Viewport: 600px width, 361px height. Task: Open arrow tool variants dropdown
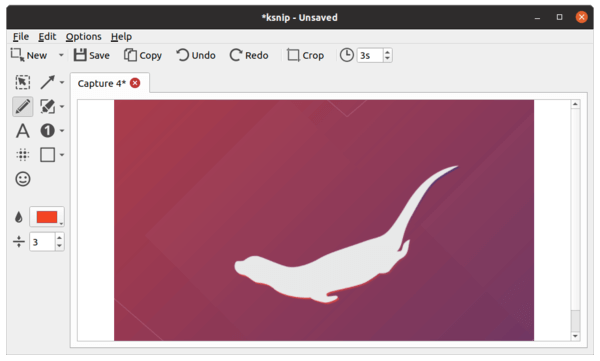pos(62,82)
